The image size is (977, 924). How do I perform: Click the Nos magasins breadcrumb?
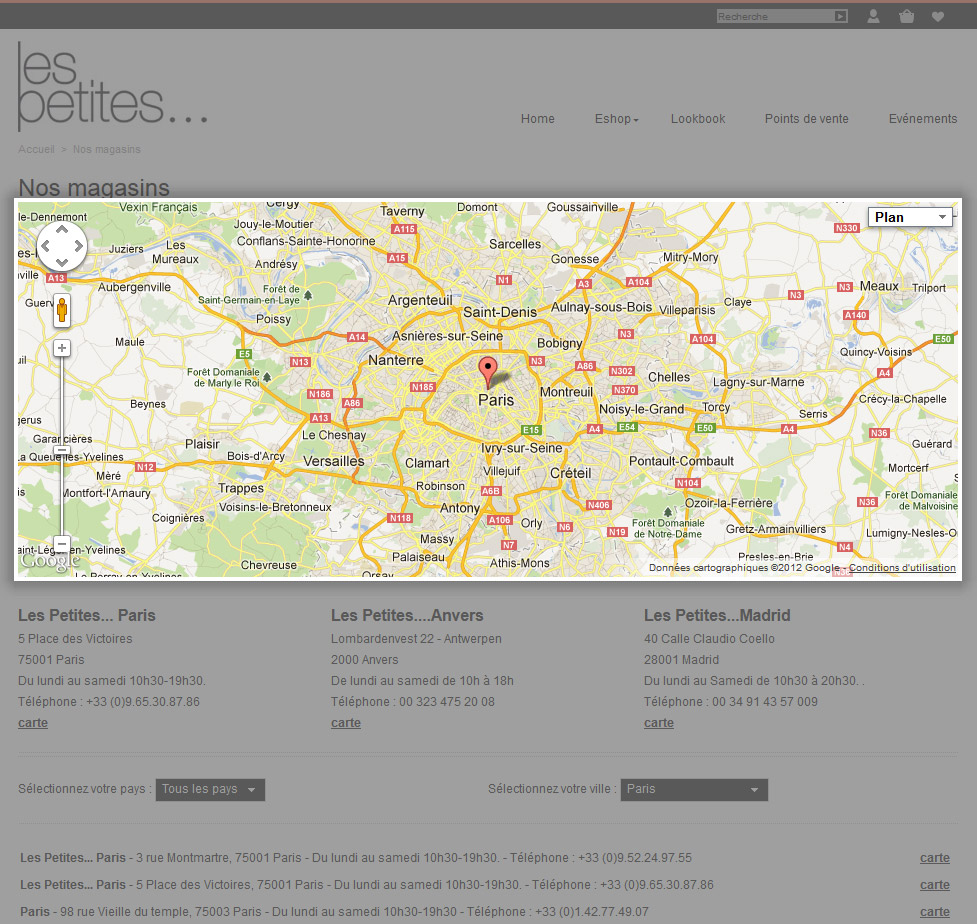[x=107, y=150]
